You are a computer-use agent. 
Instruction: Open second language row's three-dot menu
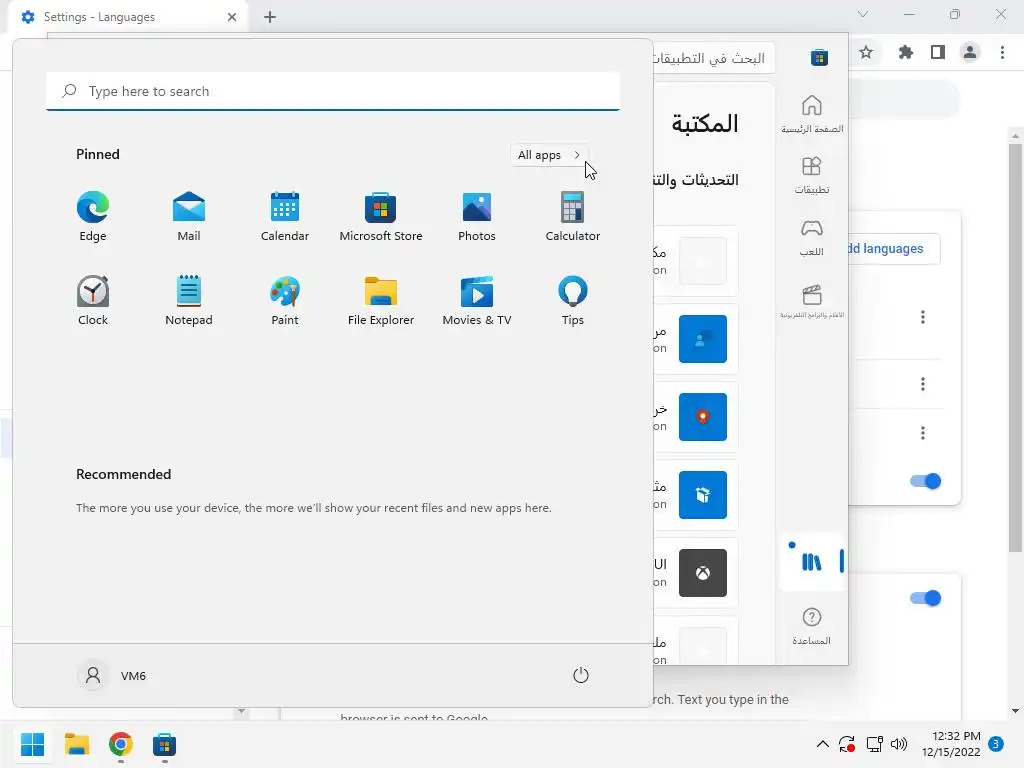coord(923,384)
